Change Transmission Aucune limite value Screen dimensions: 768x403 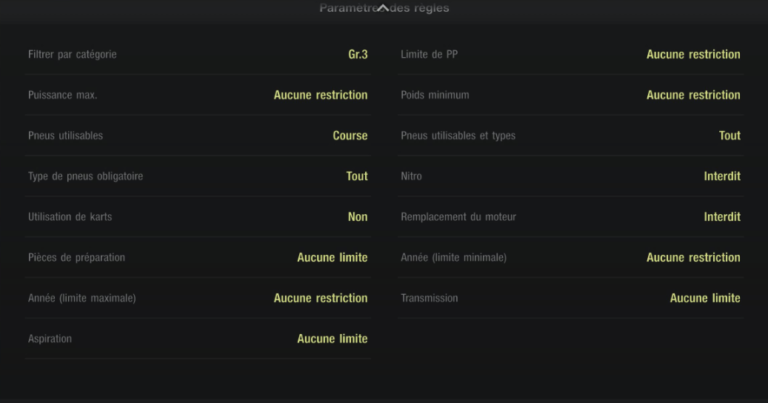pyautogui.click(x=705, y=298)
